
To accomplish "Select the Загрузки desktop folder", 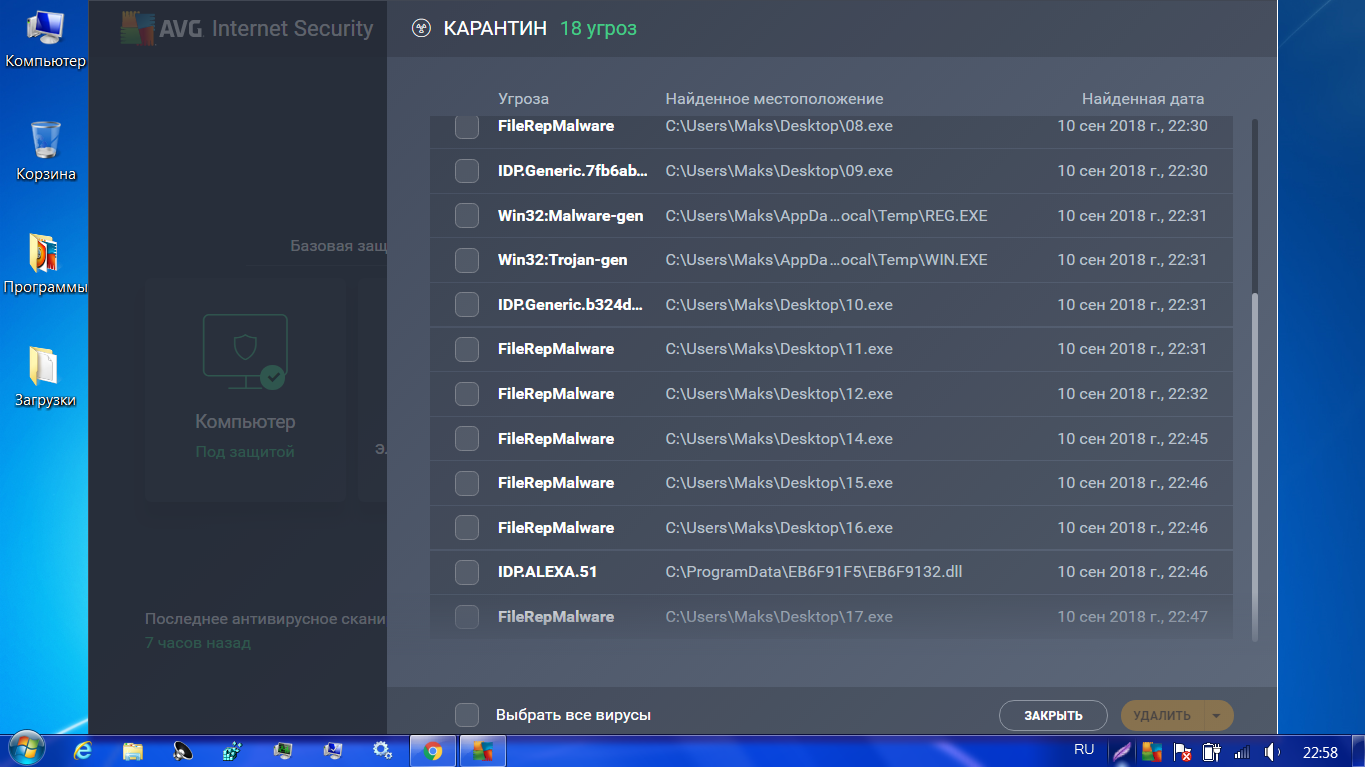I will click(x=46, y=377).
